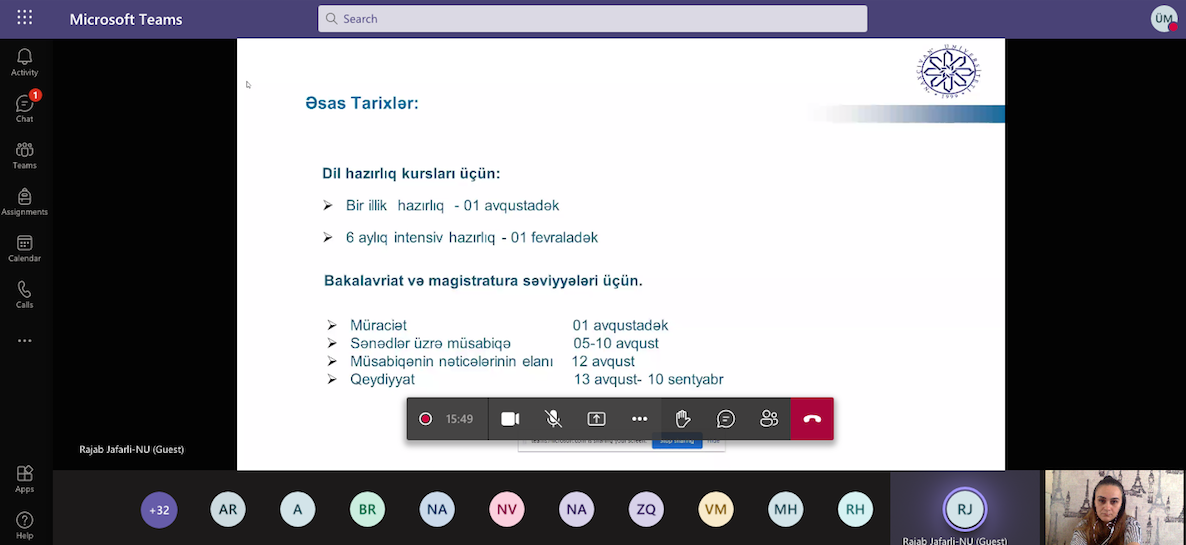
Task: Open the ÜM profile avatar menu
Action: [1163, 19]
